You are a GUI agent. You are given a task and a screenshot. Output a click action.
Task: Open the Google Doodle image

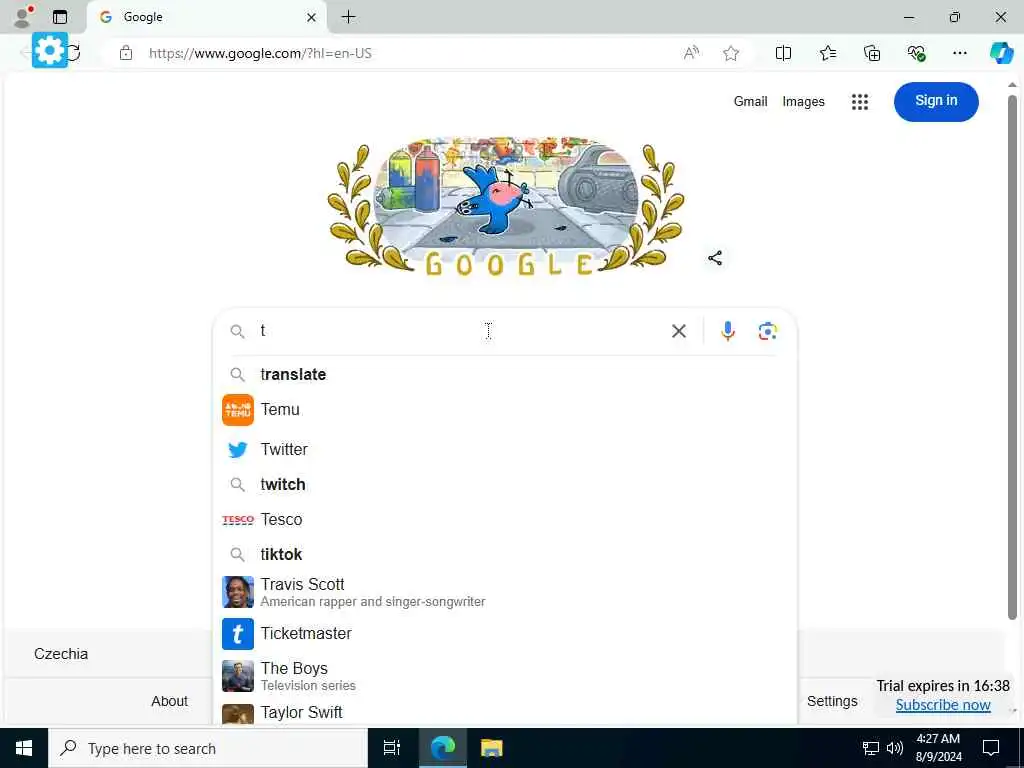click(505, 204)
